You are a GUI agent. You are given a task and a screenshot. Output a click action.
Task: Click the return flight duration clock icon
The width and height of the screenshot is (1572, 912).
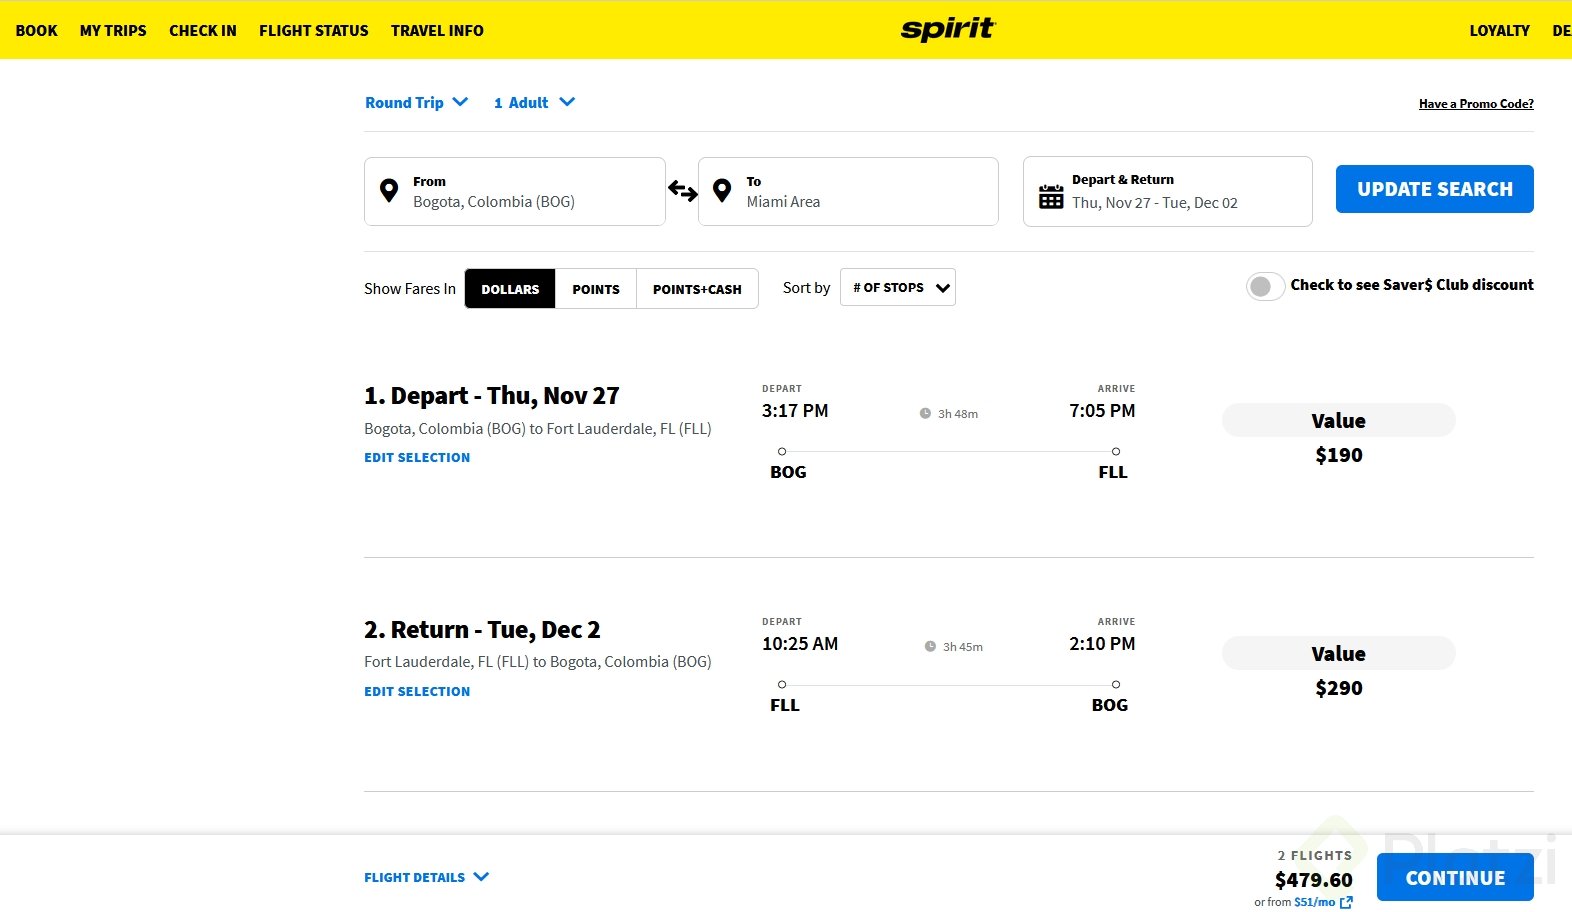click(x=930, y=647)
